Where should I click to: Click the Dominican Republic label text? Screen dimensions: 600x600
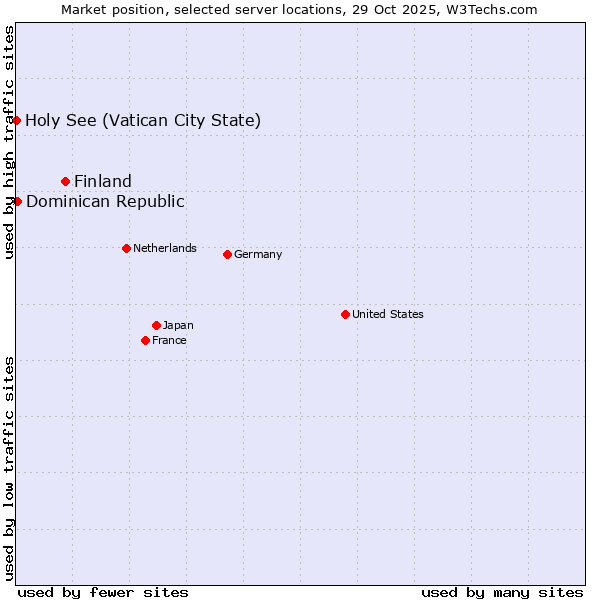click(105, 201)
